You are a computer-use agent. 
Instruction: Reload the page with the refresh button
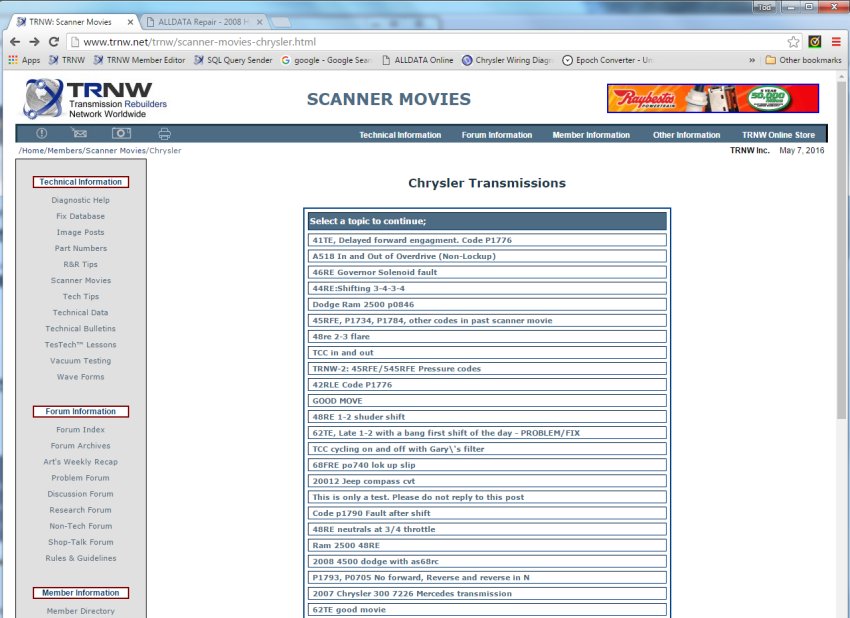[55, 42]
